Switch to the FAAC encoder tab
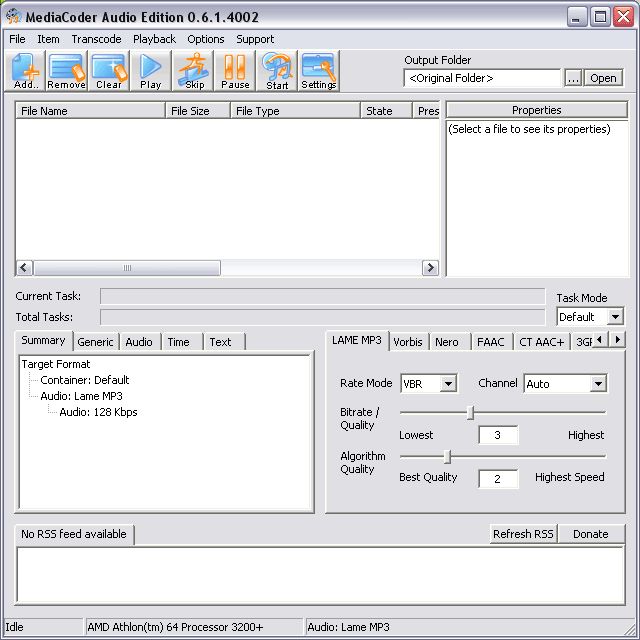 491,342
